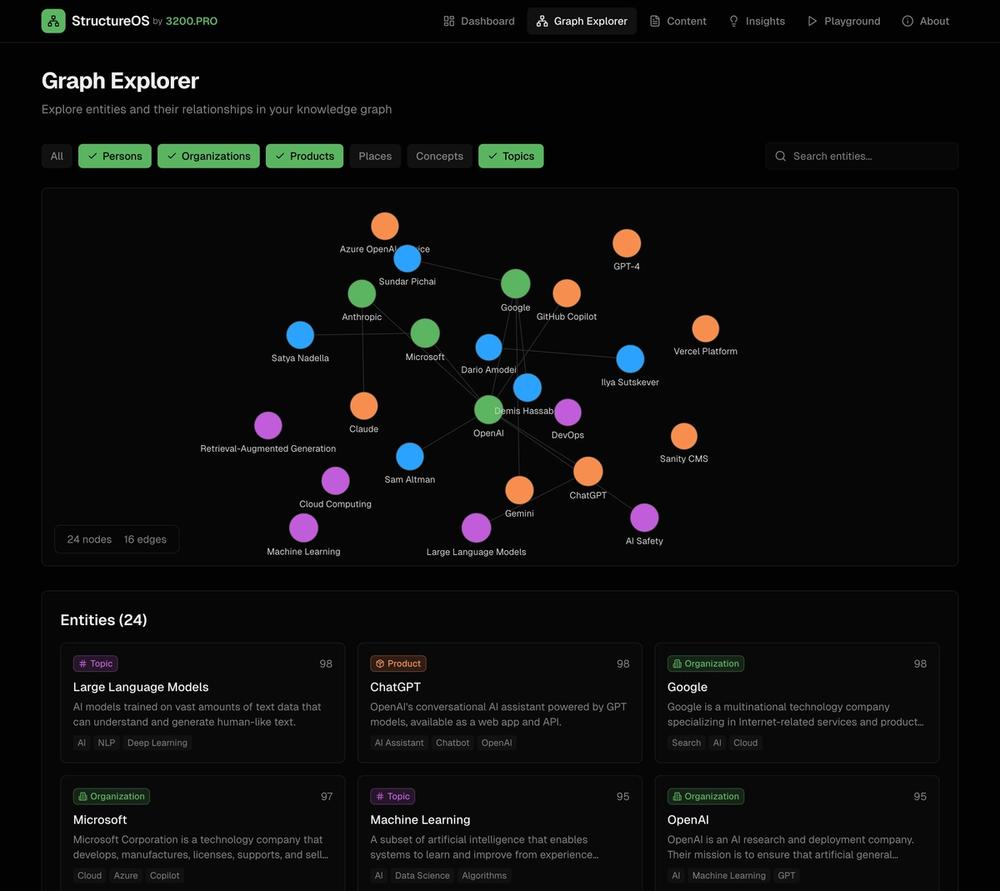Select the Retrieval-Augmented Generation node
This screenshot has width=1000, height=891.
(x=268, y=426)
